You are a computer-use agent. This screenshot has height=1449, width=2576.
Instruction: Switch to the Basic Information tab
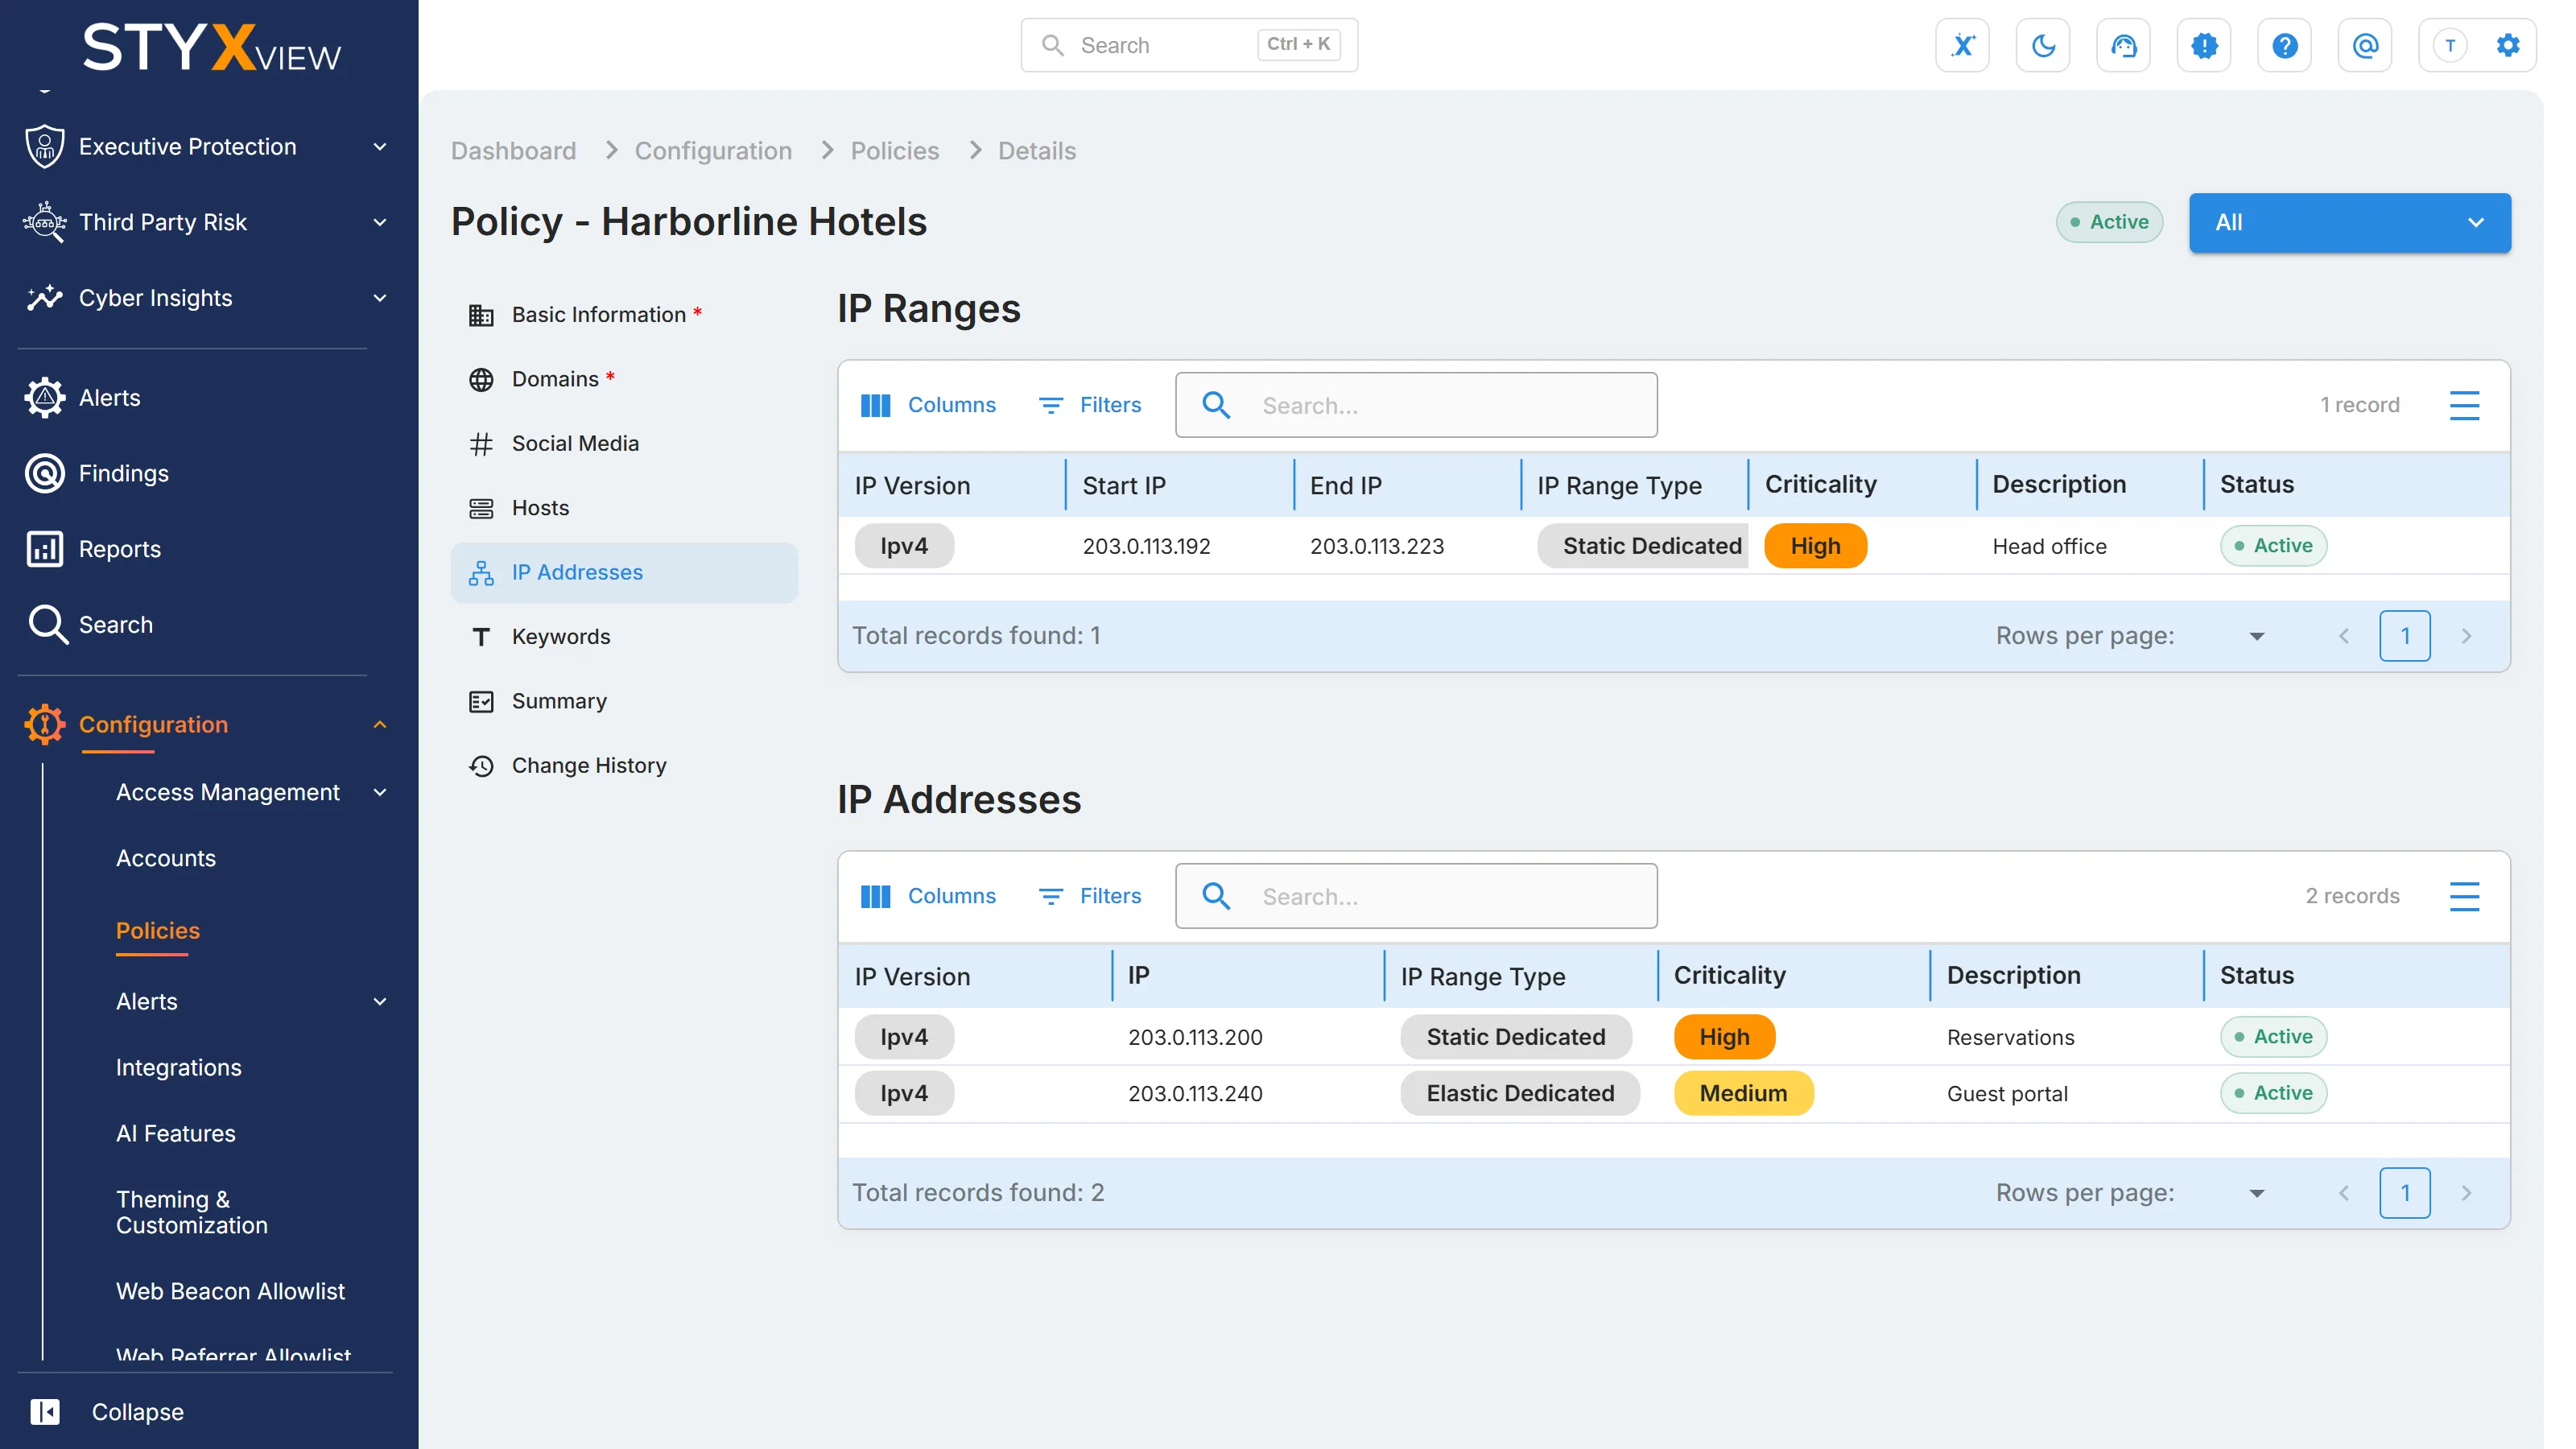coord(624,315)
